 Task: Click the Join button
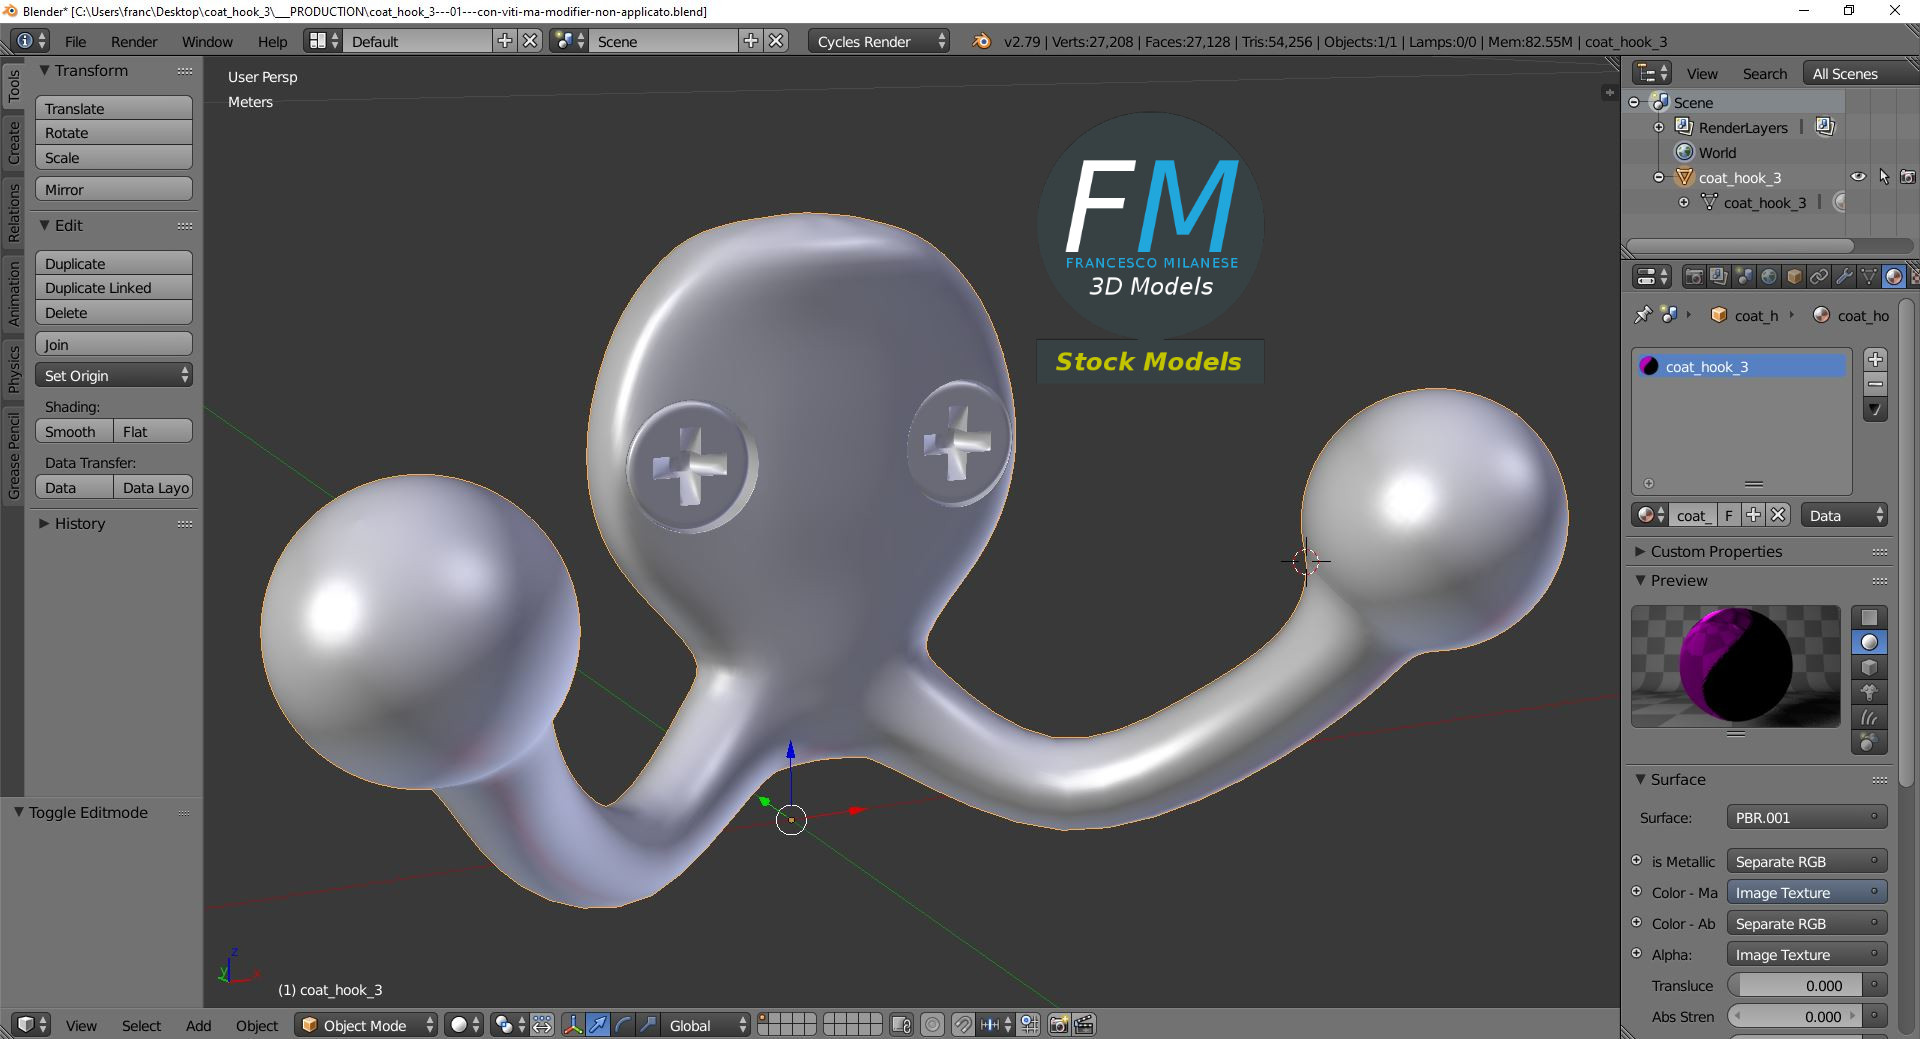click(114, 344)
